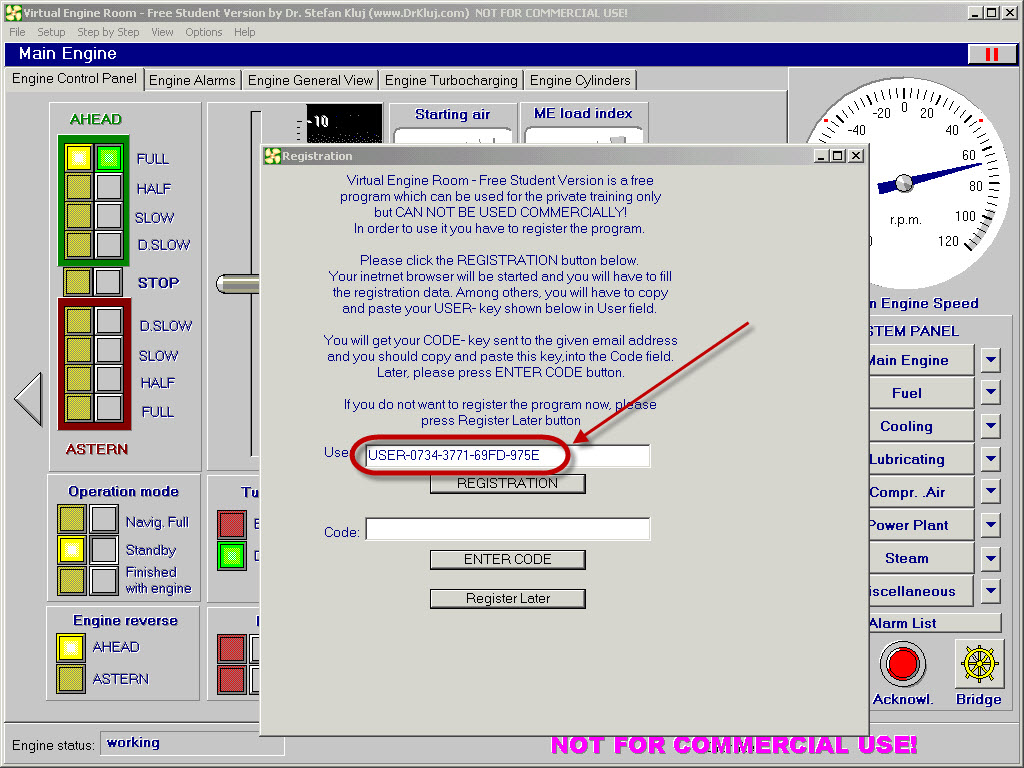The width and height of the screenshot is (1024, 768).
Task: Click the red Turning gear indicator square
Action: pyautogui.click(x=232, y=524)
